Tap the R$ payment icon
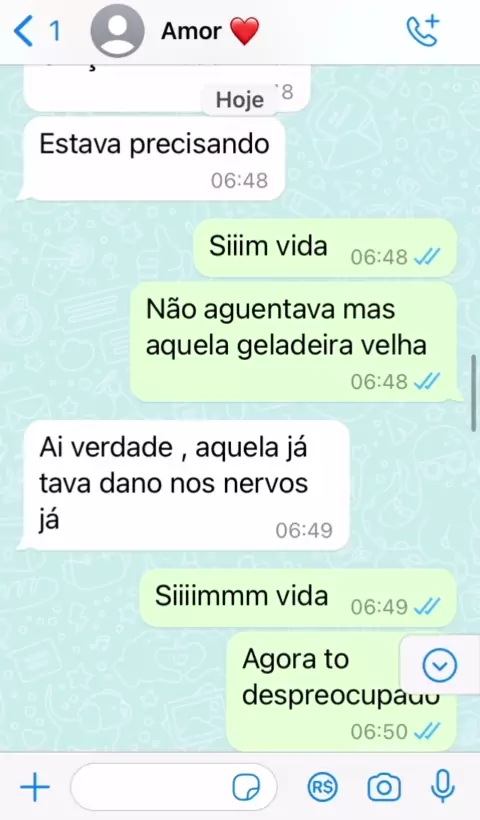 [x=322, y=787]
